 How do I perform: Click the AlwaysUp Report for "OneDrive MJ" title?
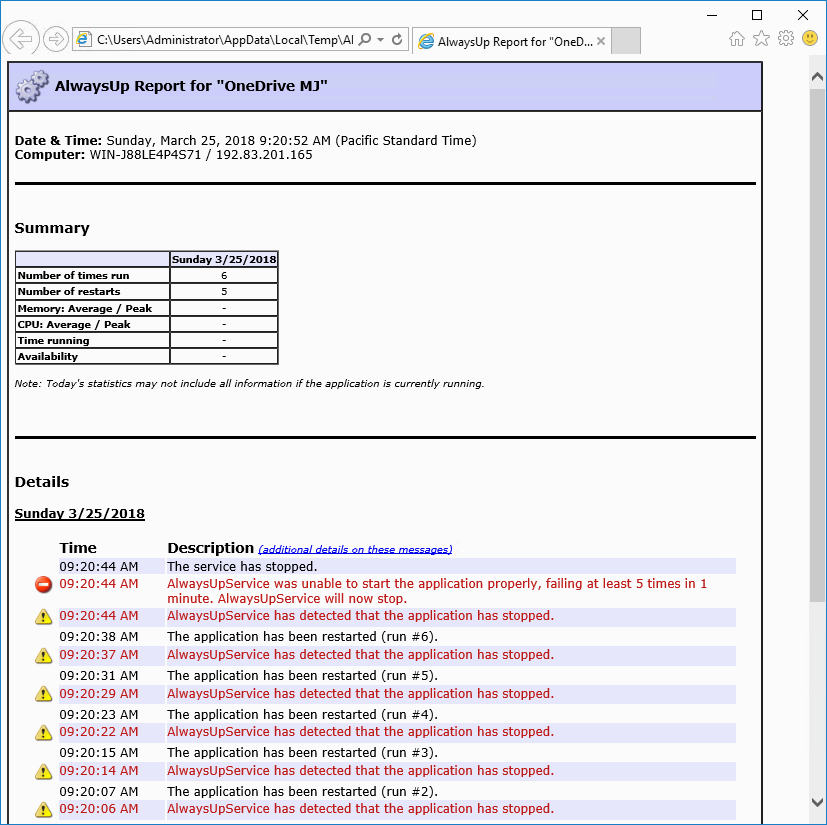pos(191,86)
